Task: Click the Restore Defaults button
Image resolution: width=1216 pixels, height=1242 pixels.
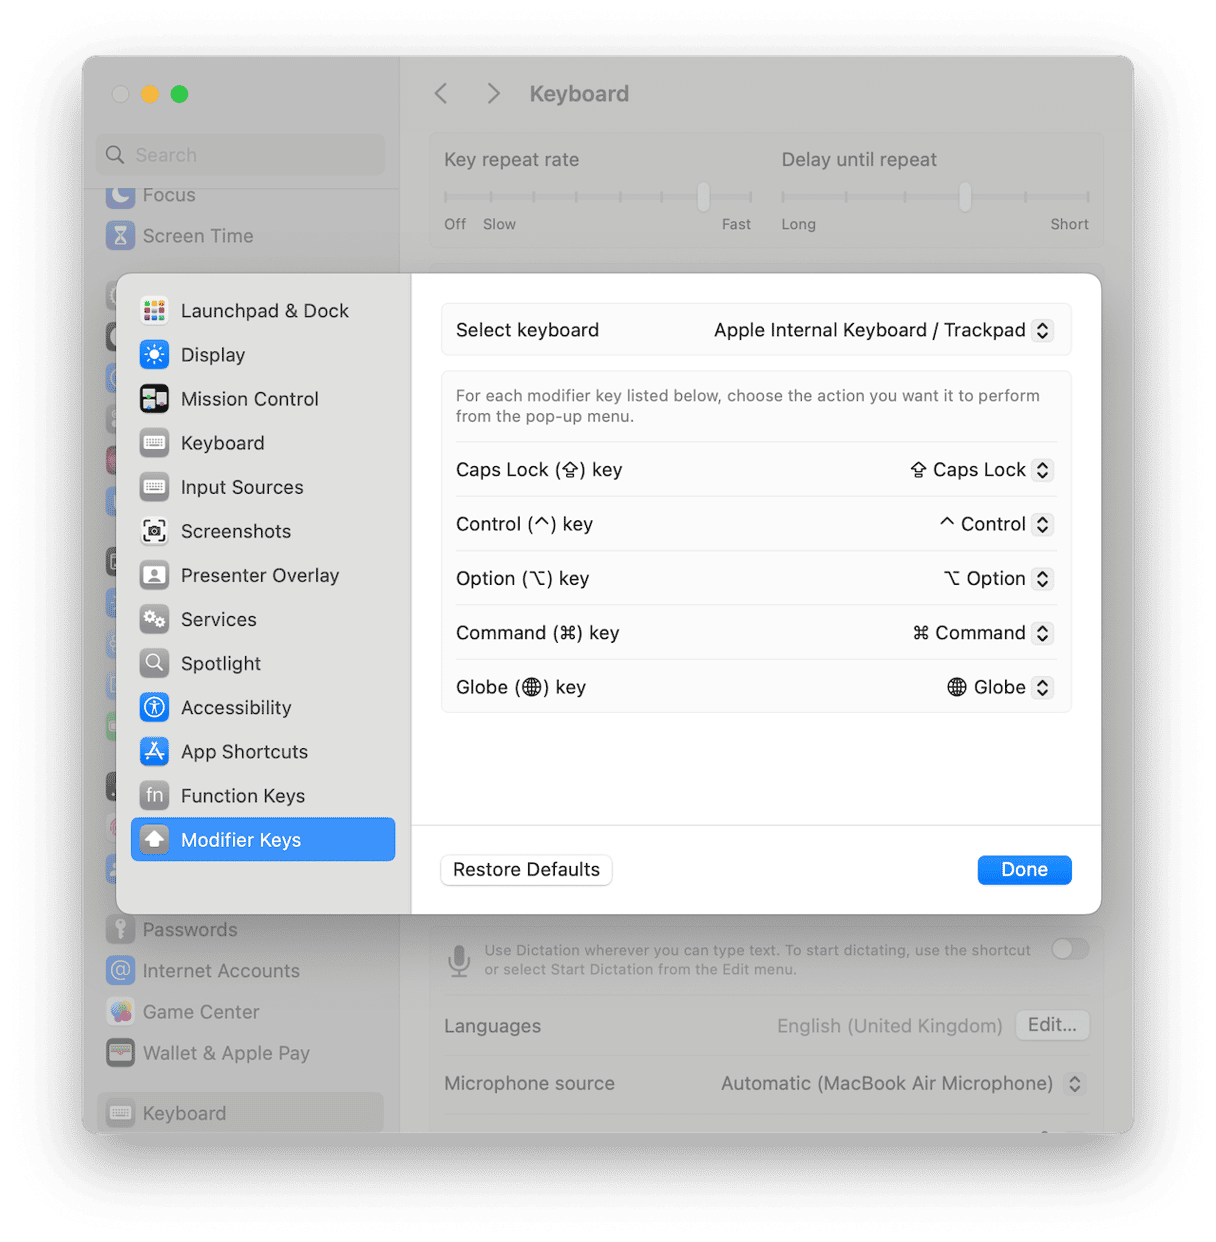Action: [526, 870]
